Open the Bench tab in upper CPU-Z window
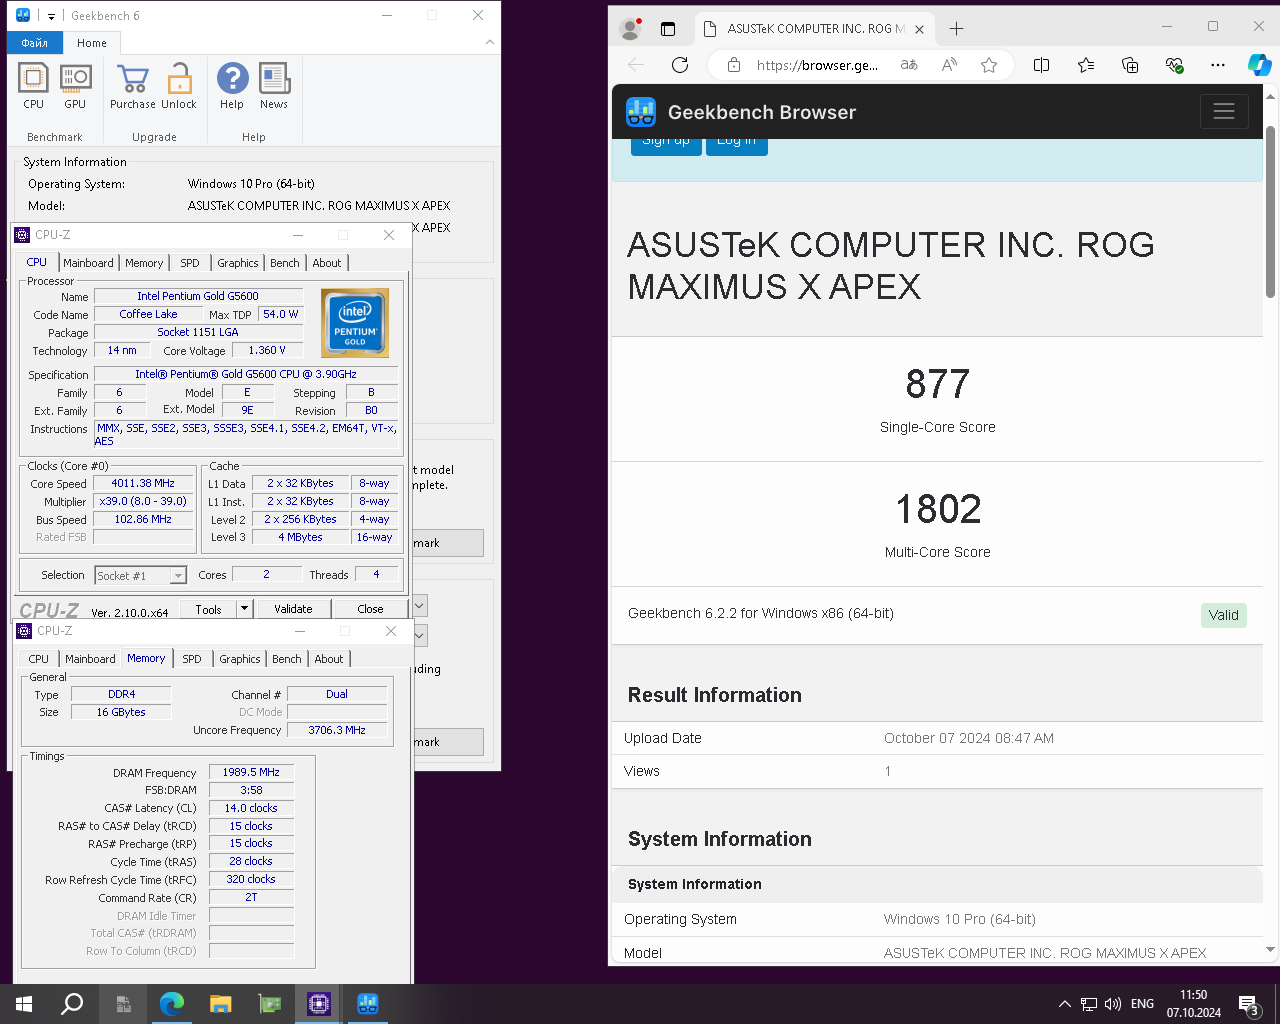This screenshot has height=1024, width=1280. coord(285,263)
